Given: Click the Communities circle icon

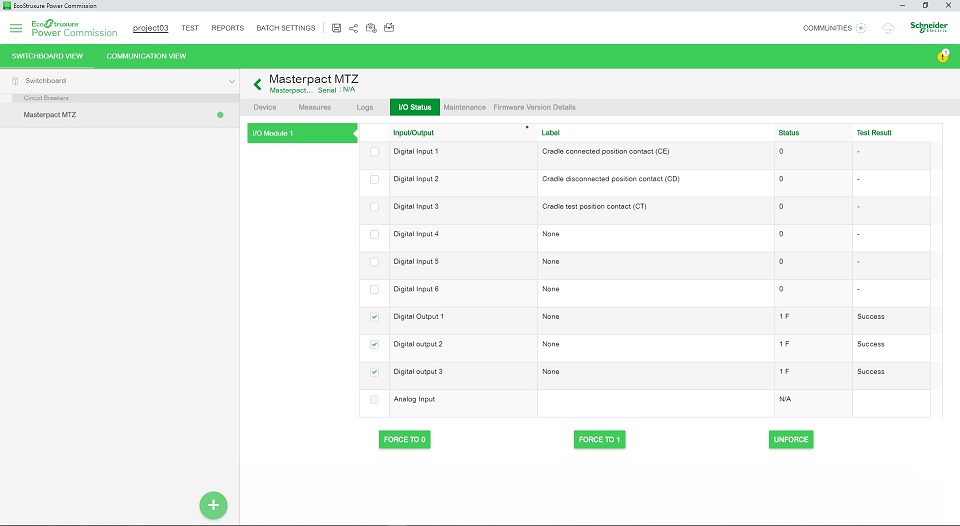Looking at the screenshot, I should pyautogui.click(x=861, y=28).
